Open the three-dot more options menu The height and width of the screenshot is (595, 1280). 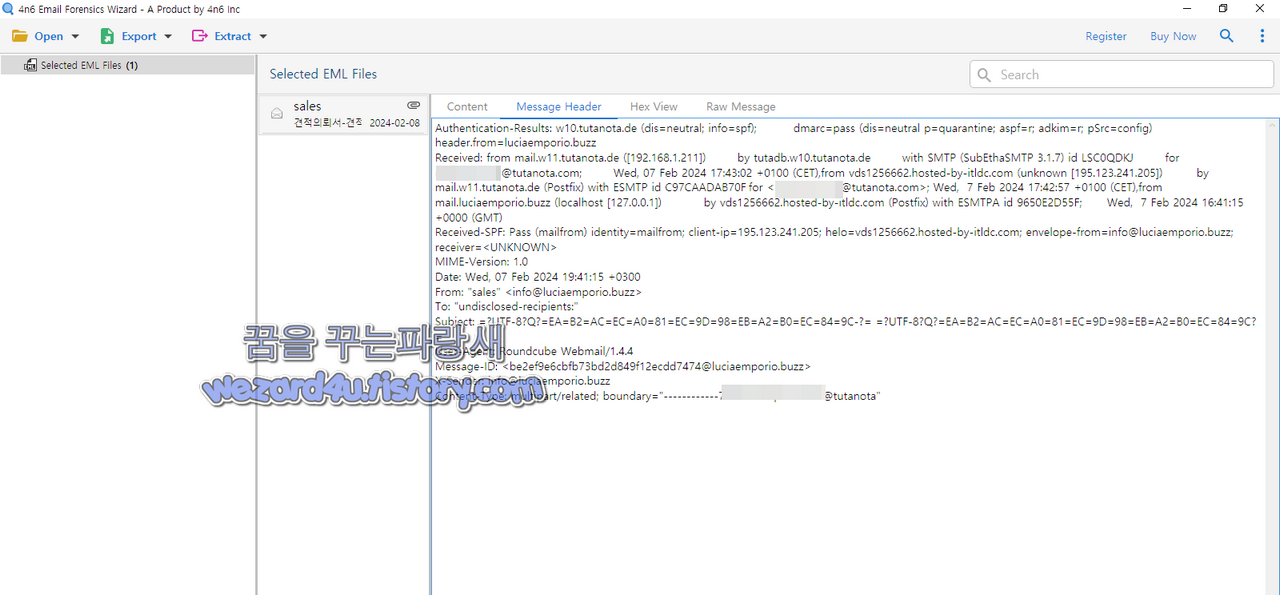tap(1262, 36)
